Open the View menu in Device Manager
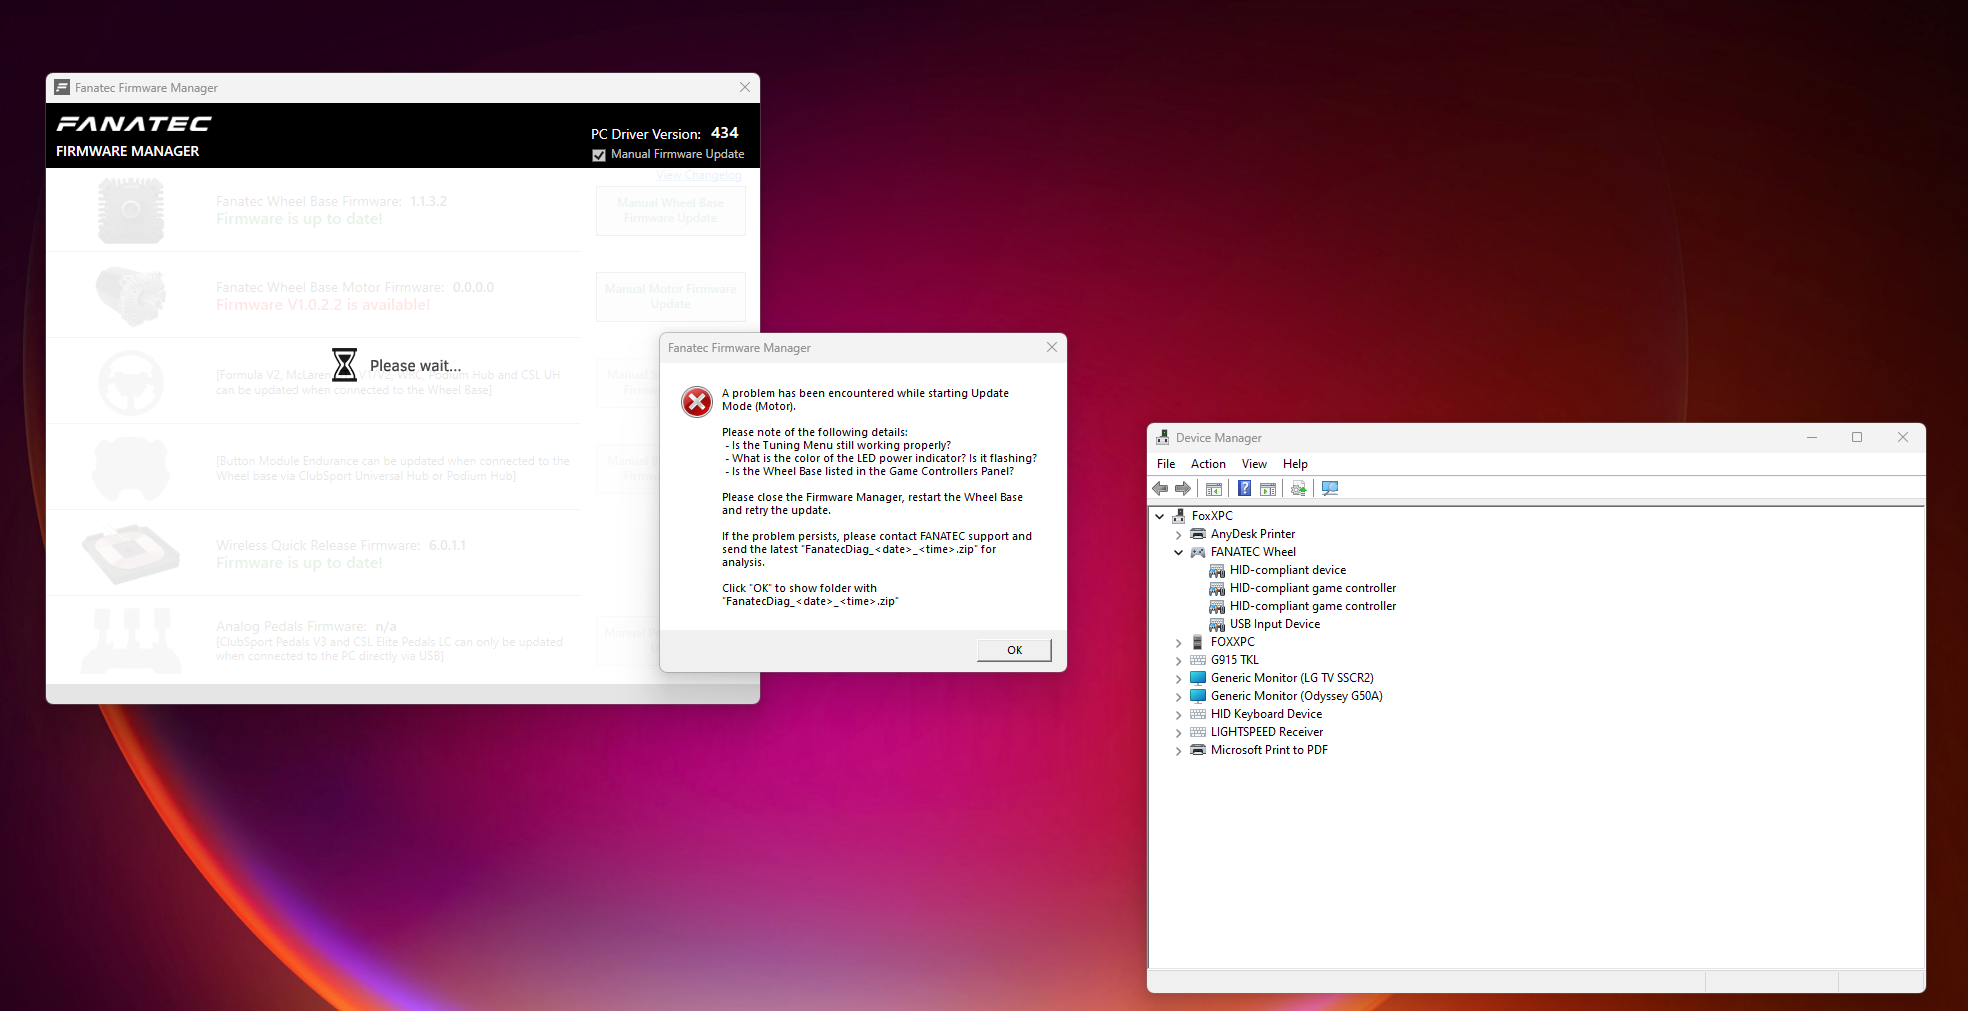The width and height of the screenshot is (1968, 1011). pos(1254,464)
